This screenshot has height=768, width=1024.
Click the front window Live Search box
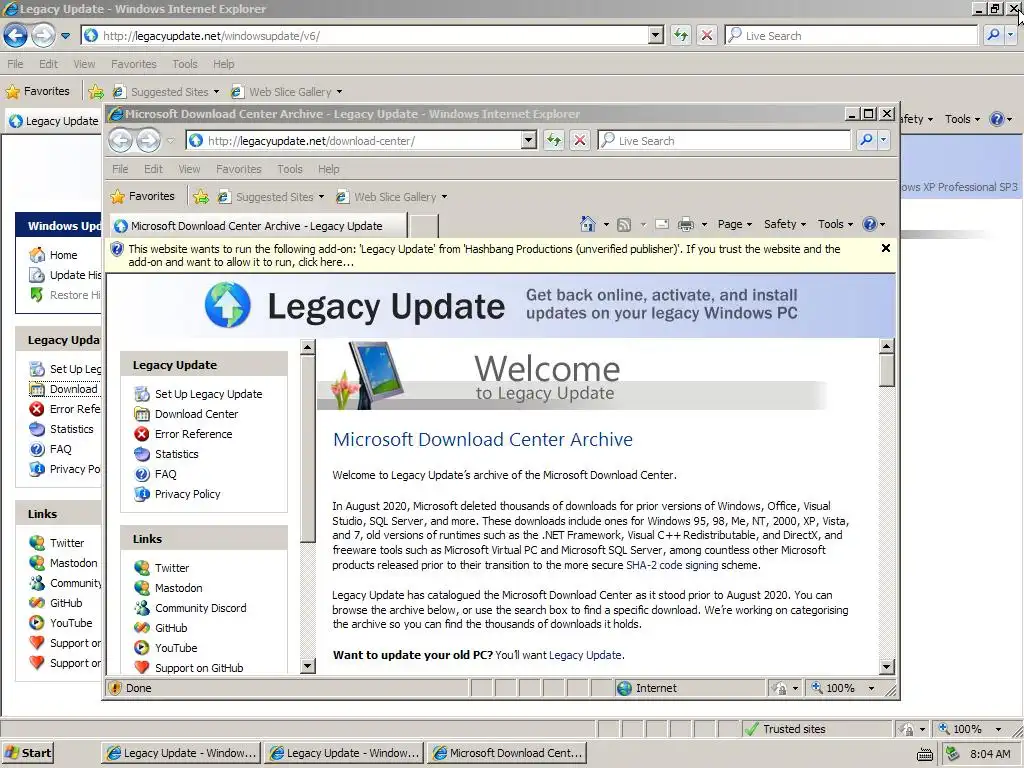click(x=724, y=140)
